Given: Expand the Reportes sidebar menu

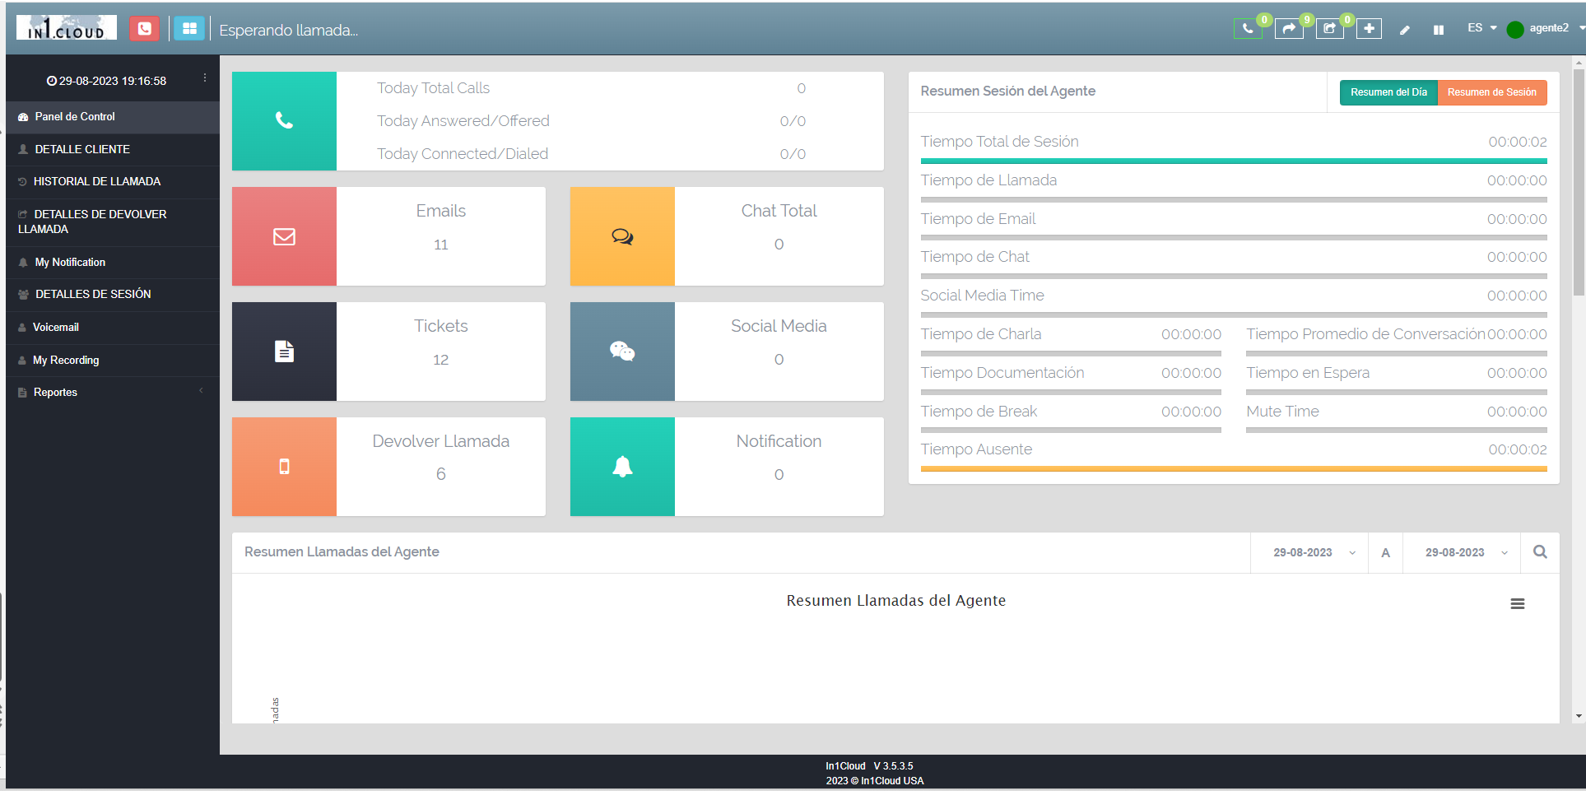Looking at the screenshot, I should (112, 392).
